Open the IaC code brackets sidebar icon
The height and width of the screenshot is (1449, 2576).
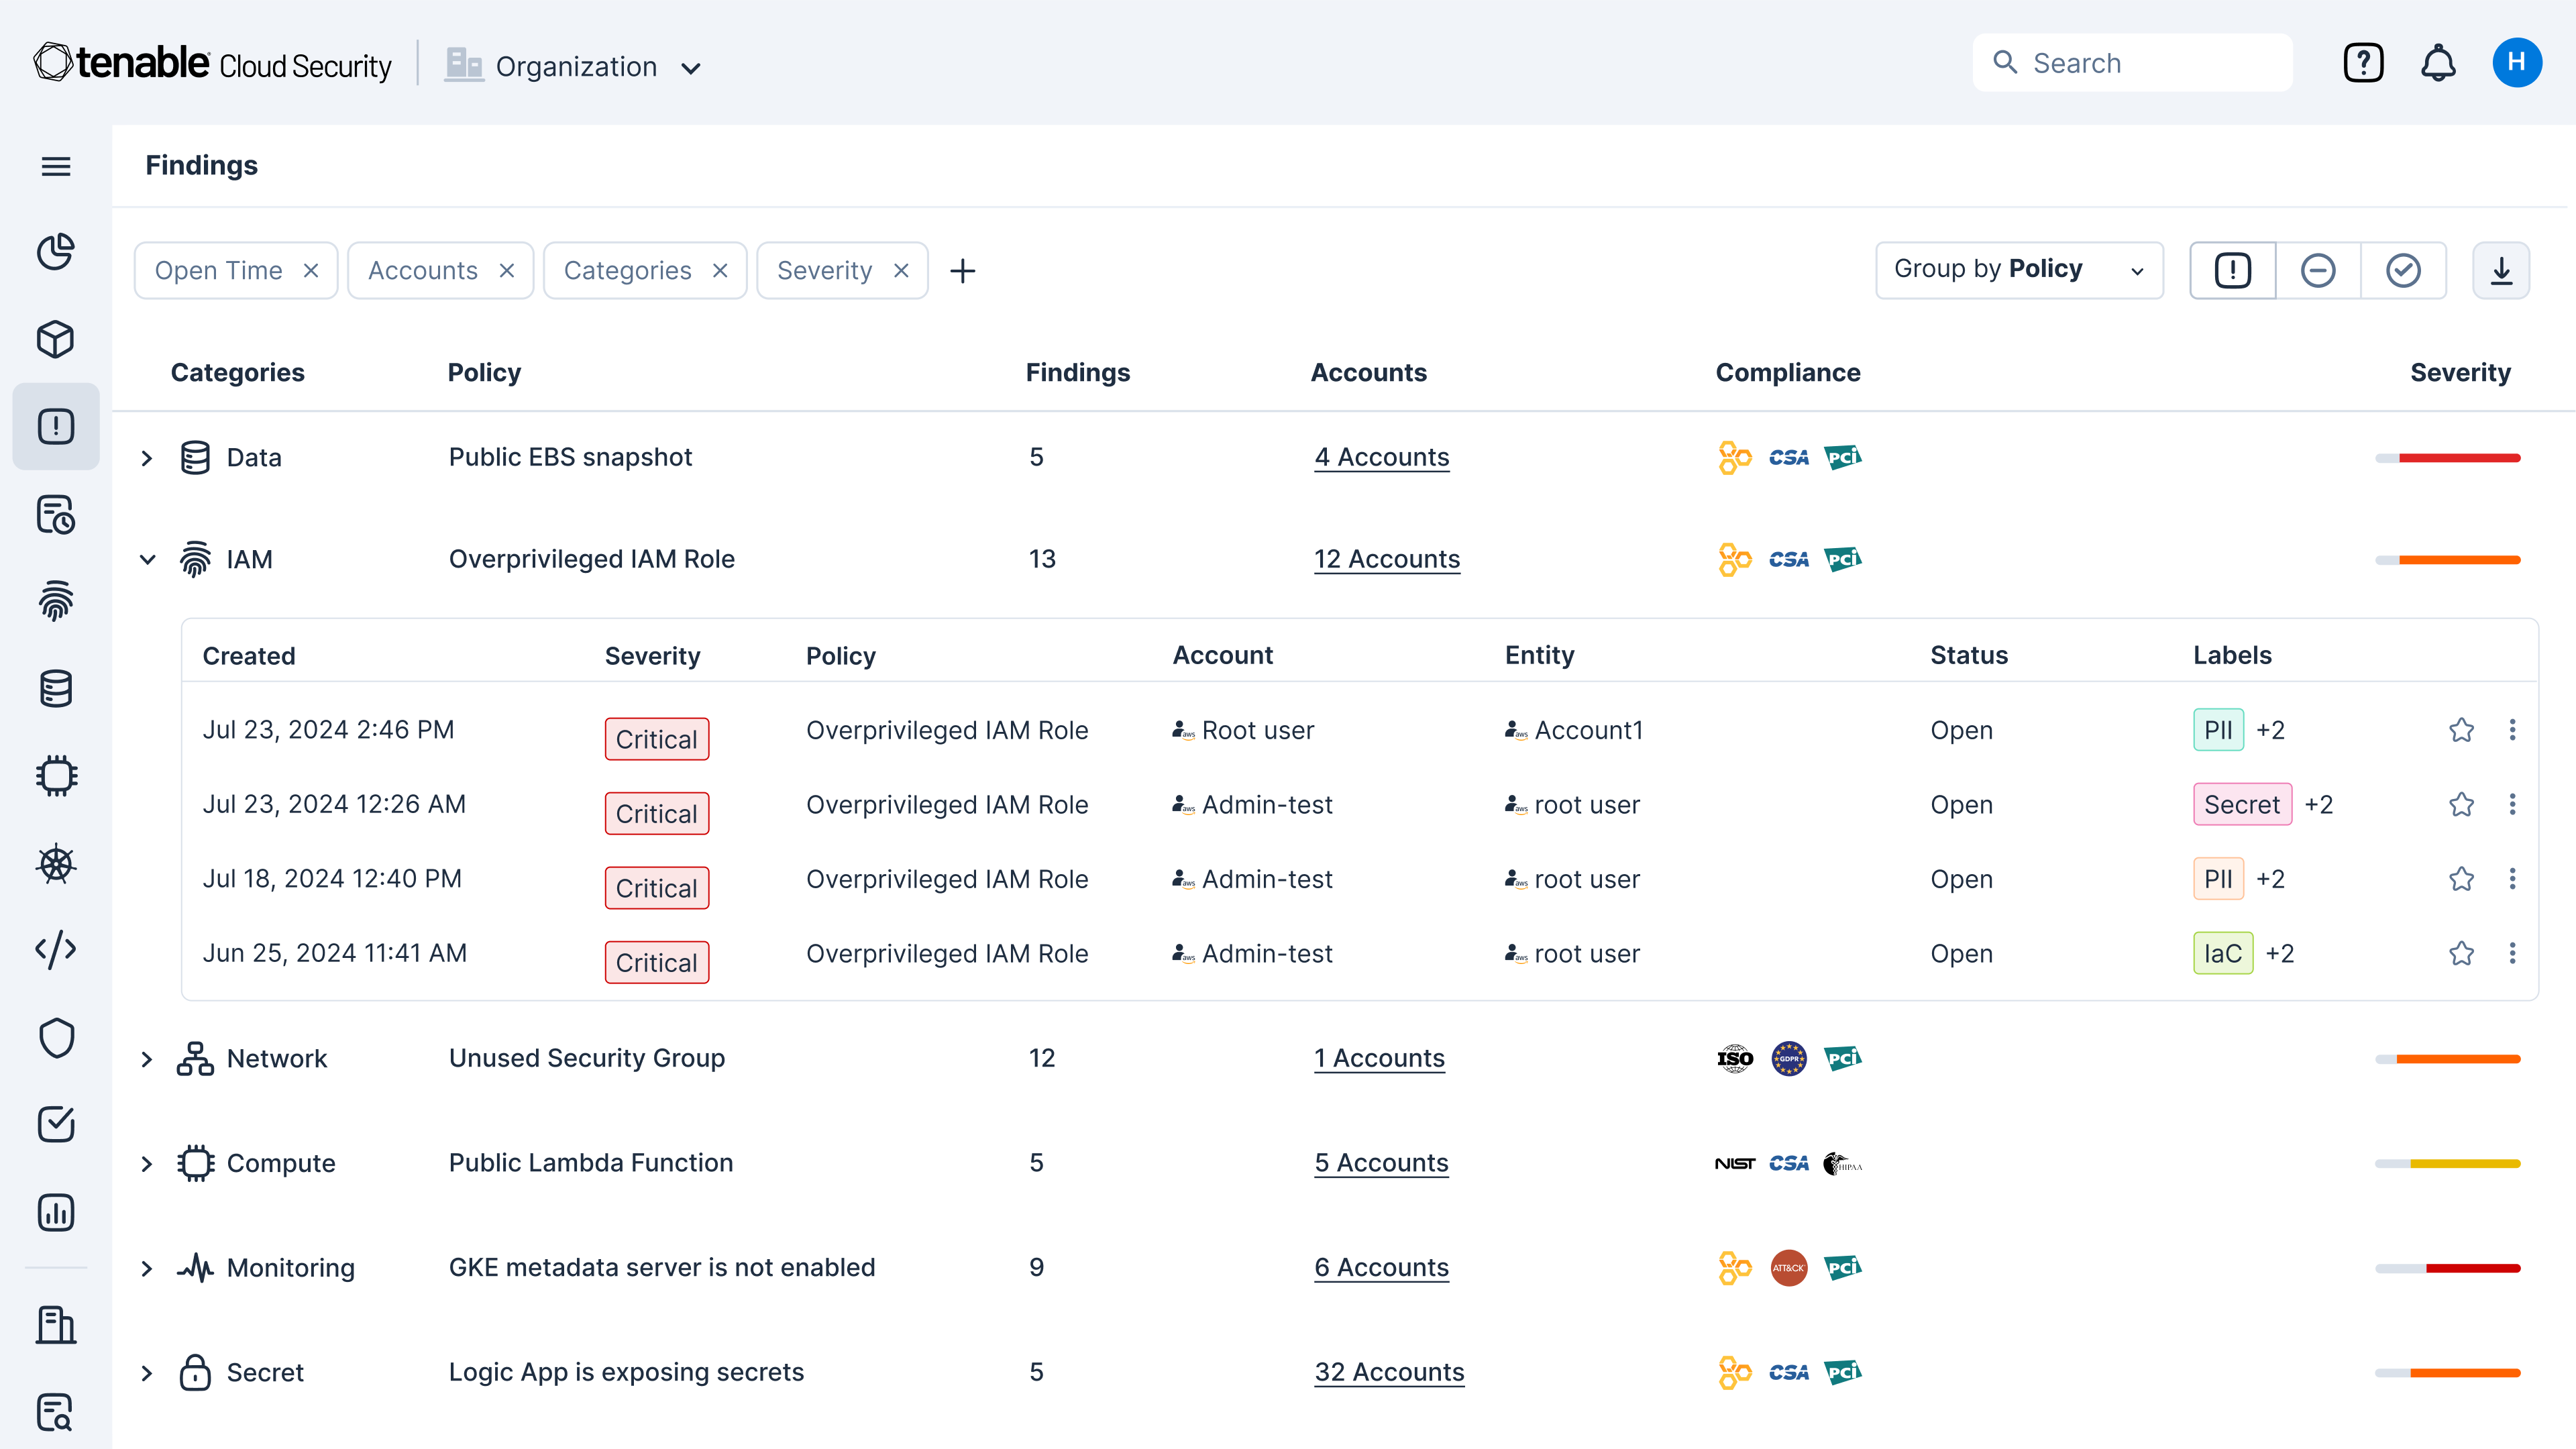56,950
